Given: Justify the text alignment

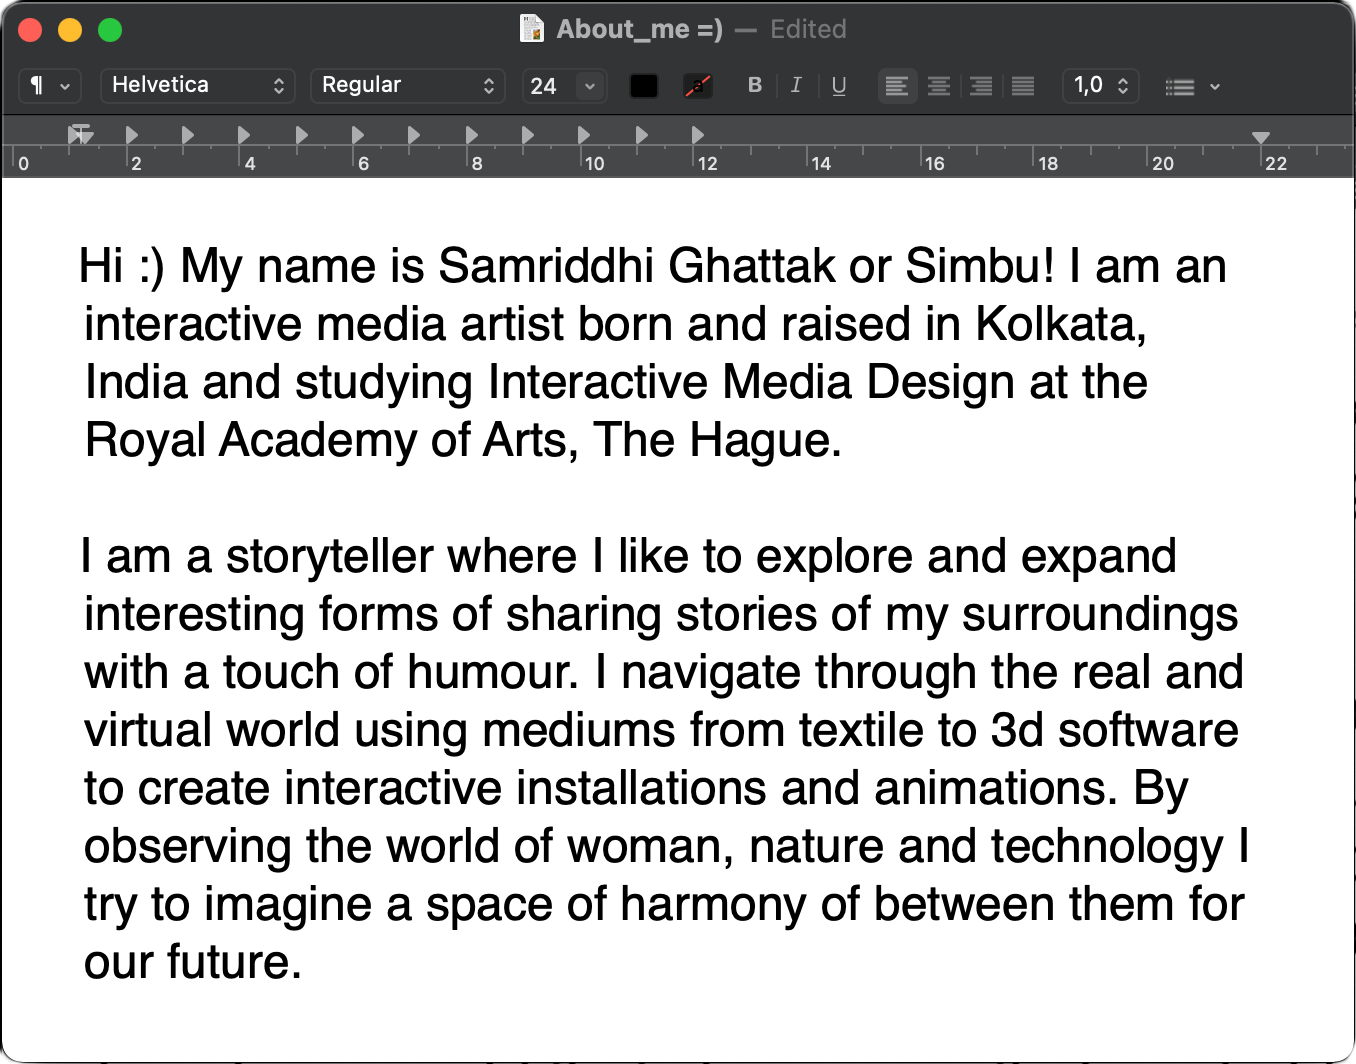Looking at the screenshot, I should point(1023,86).
